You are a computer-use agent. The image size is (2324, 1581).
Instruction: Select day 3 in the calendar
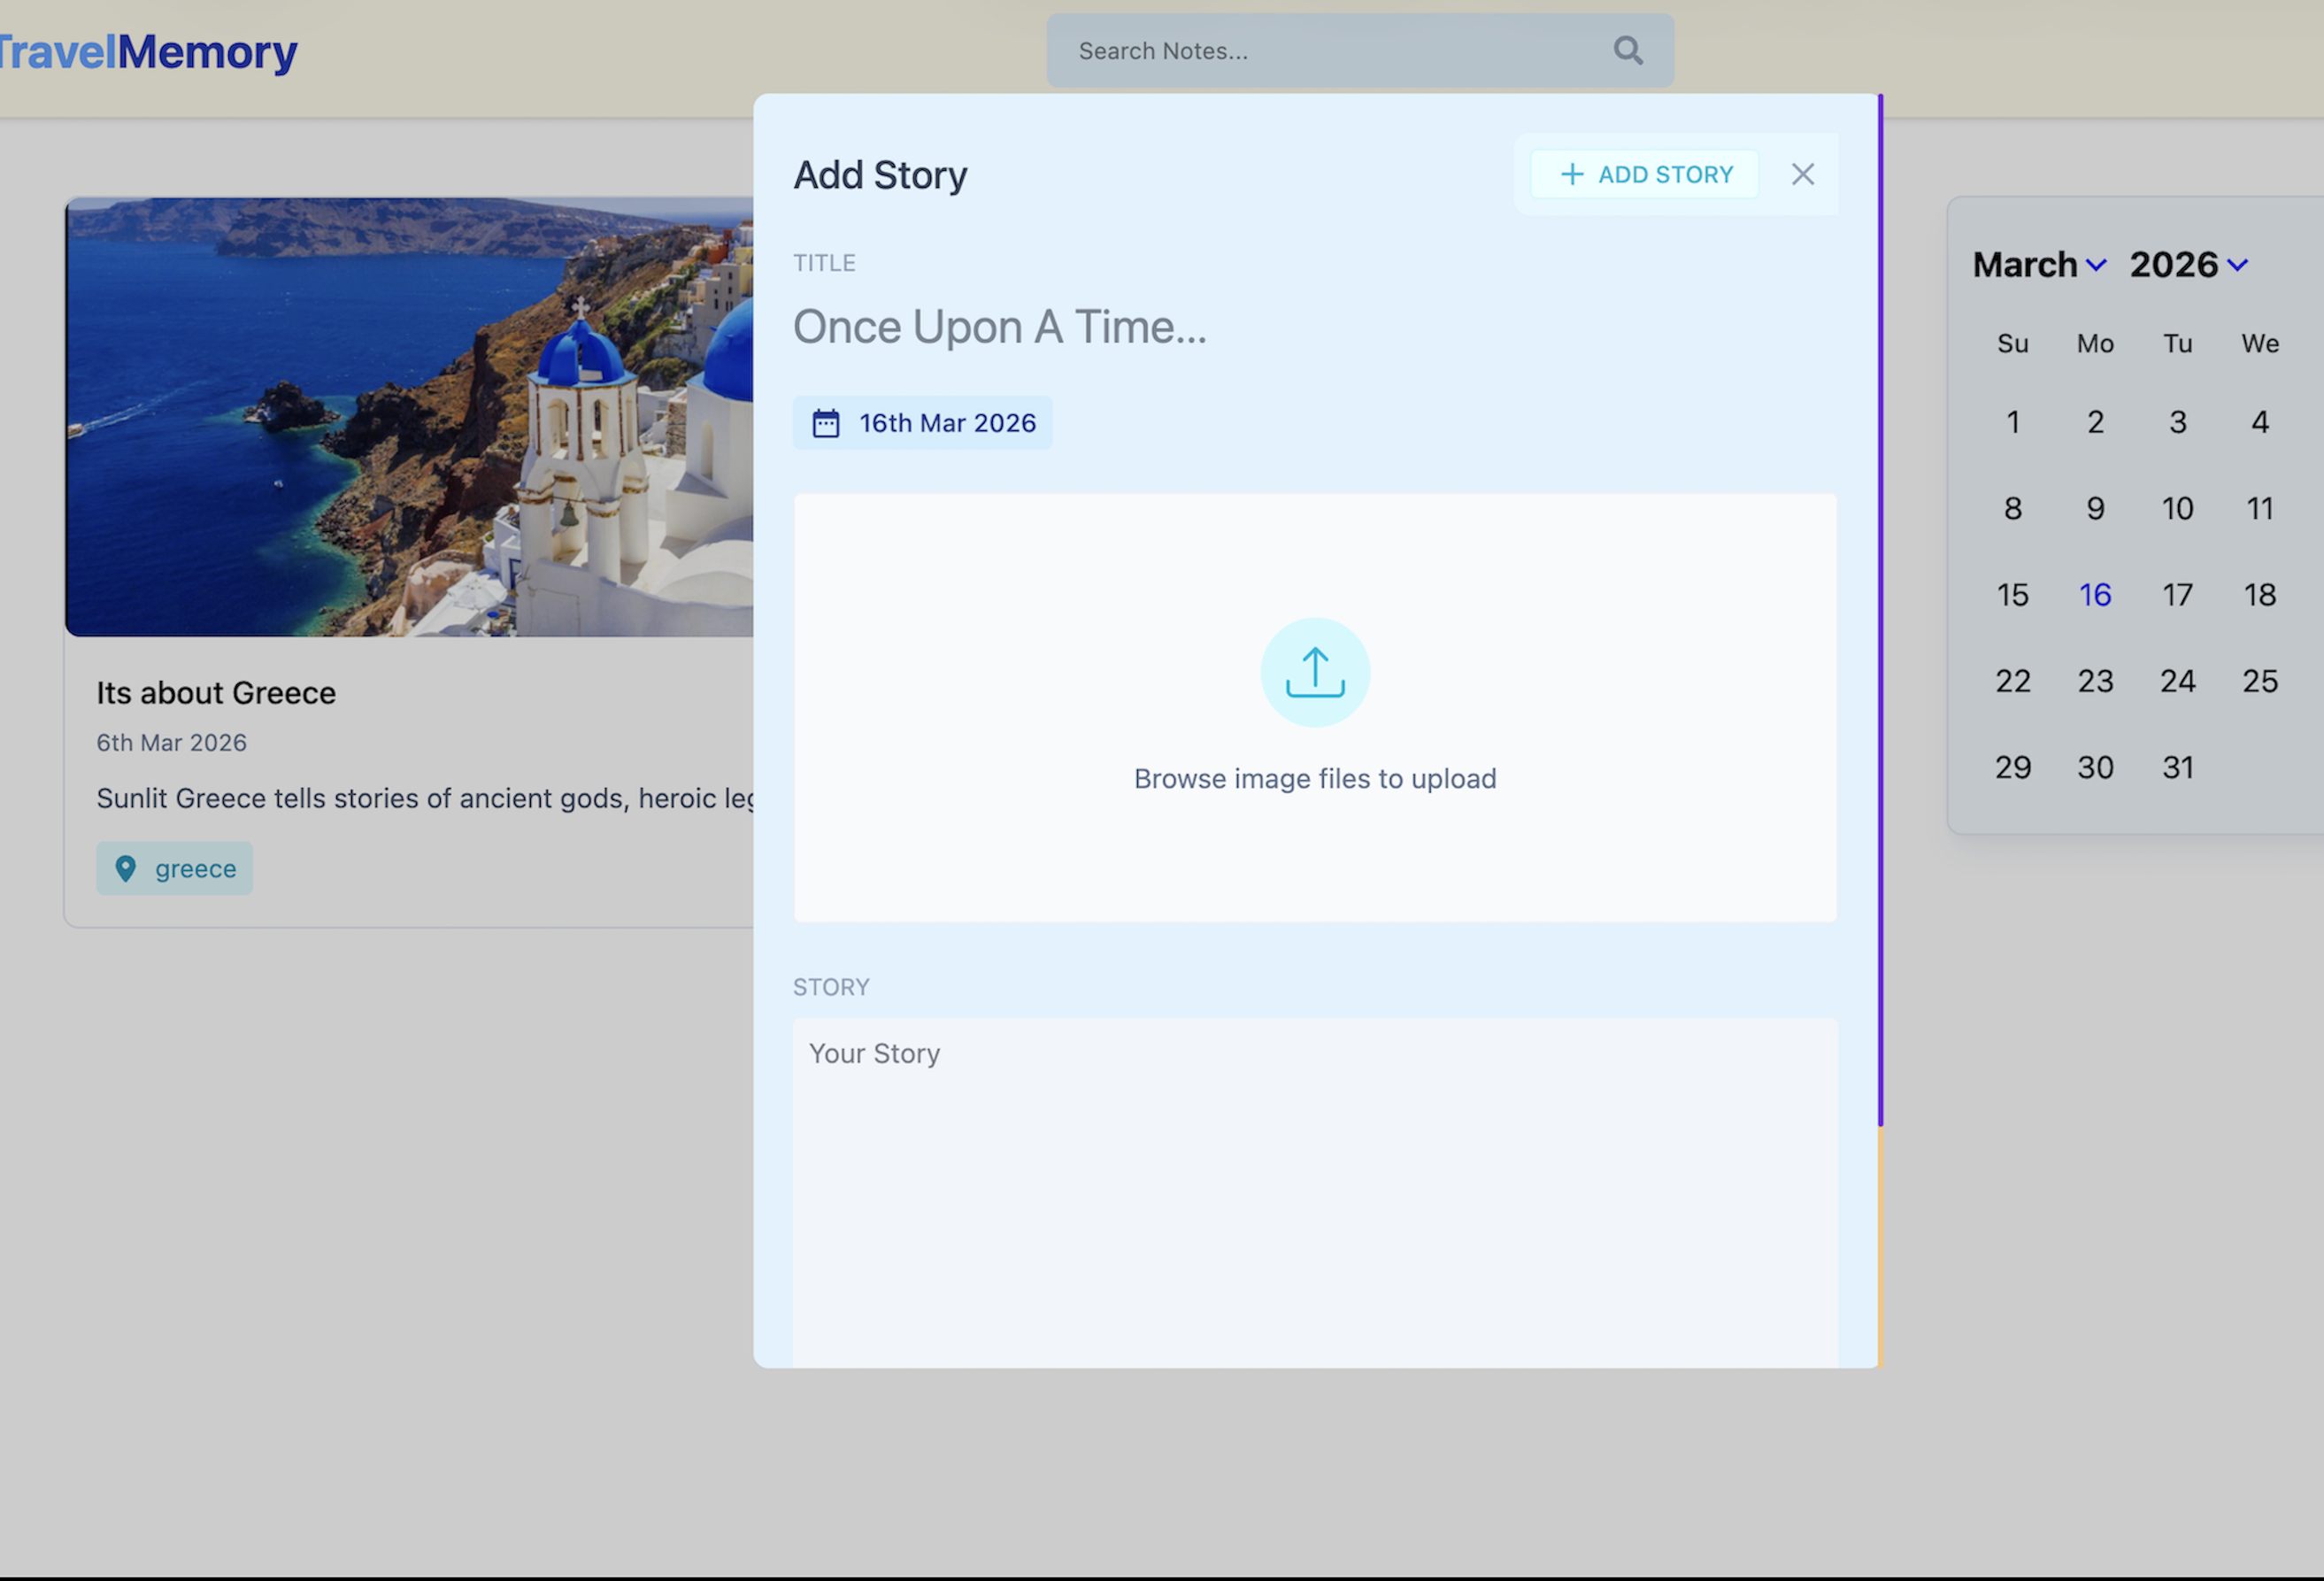point(2178,422)
